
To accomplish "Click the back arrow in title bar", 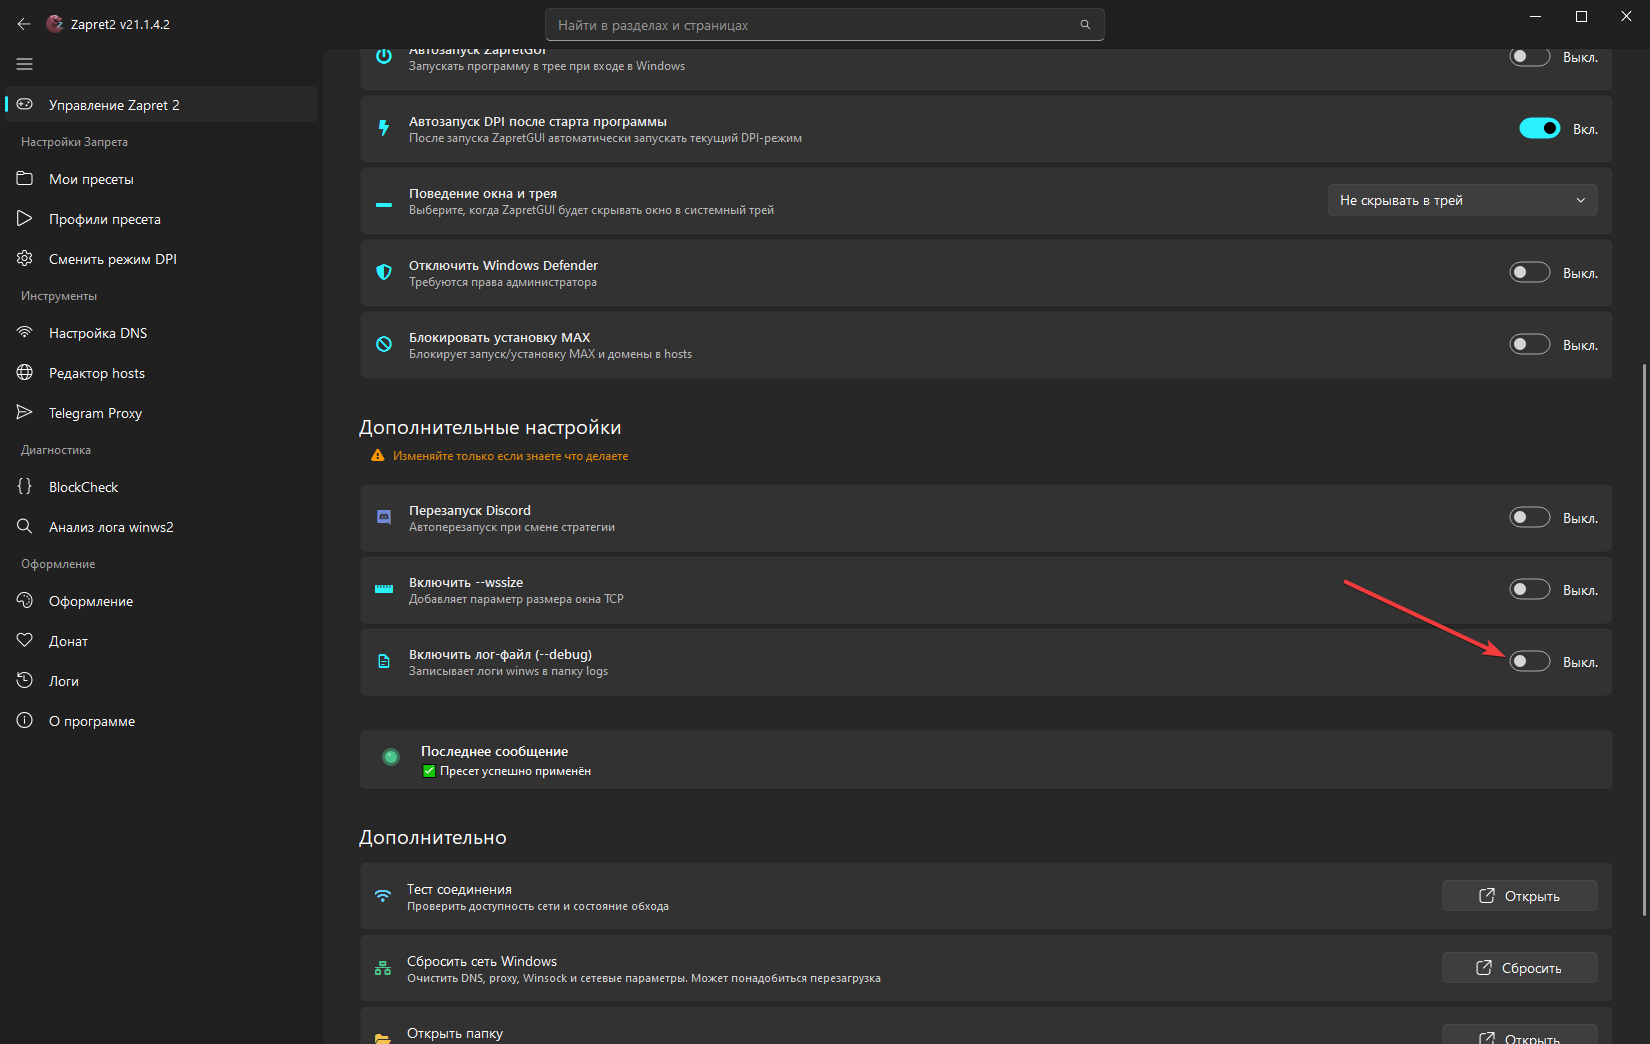I will [x=24, y=24].
